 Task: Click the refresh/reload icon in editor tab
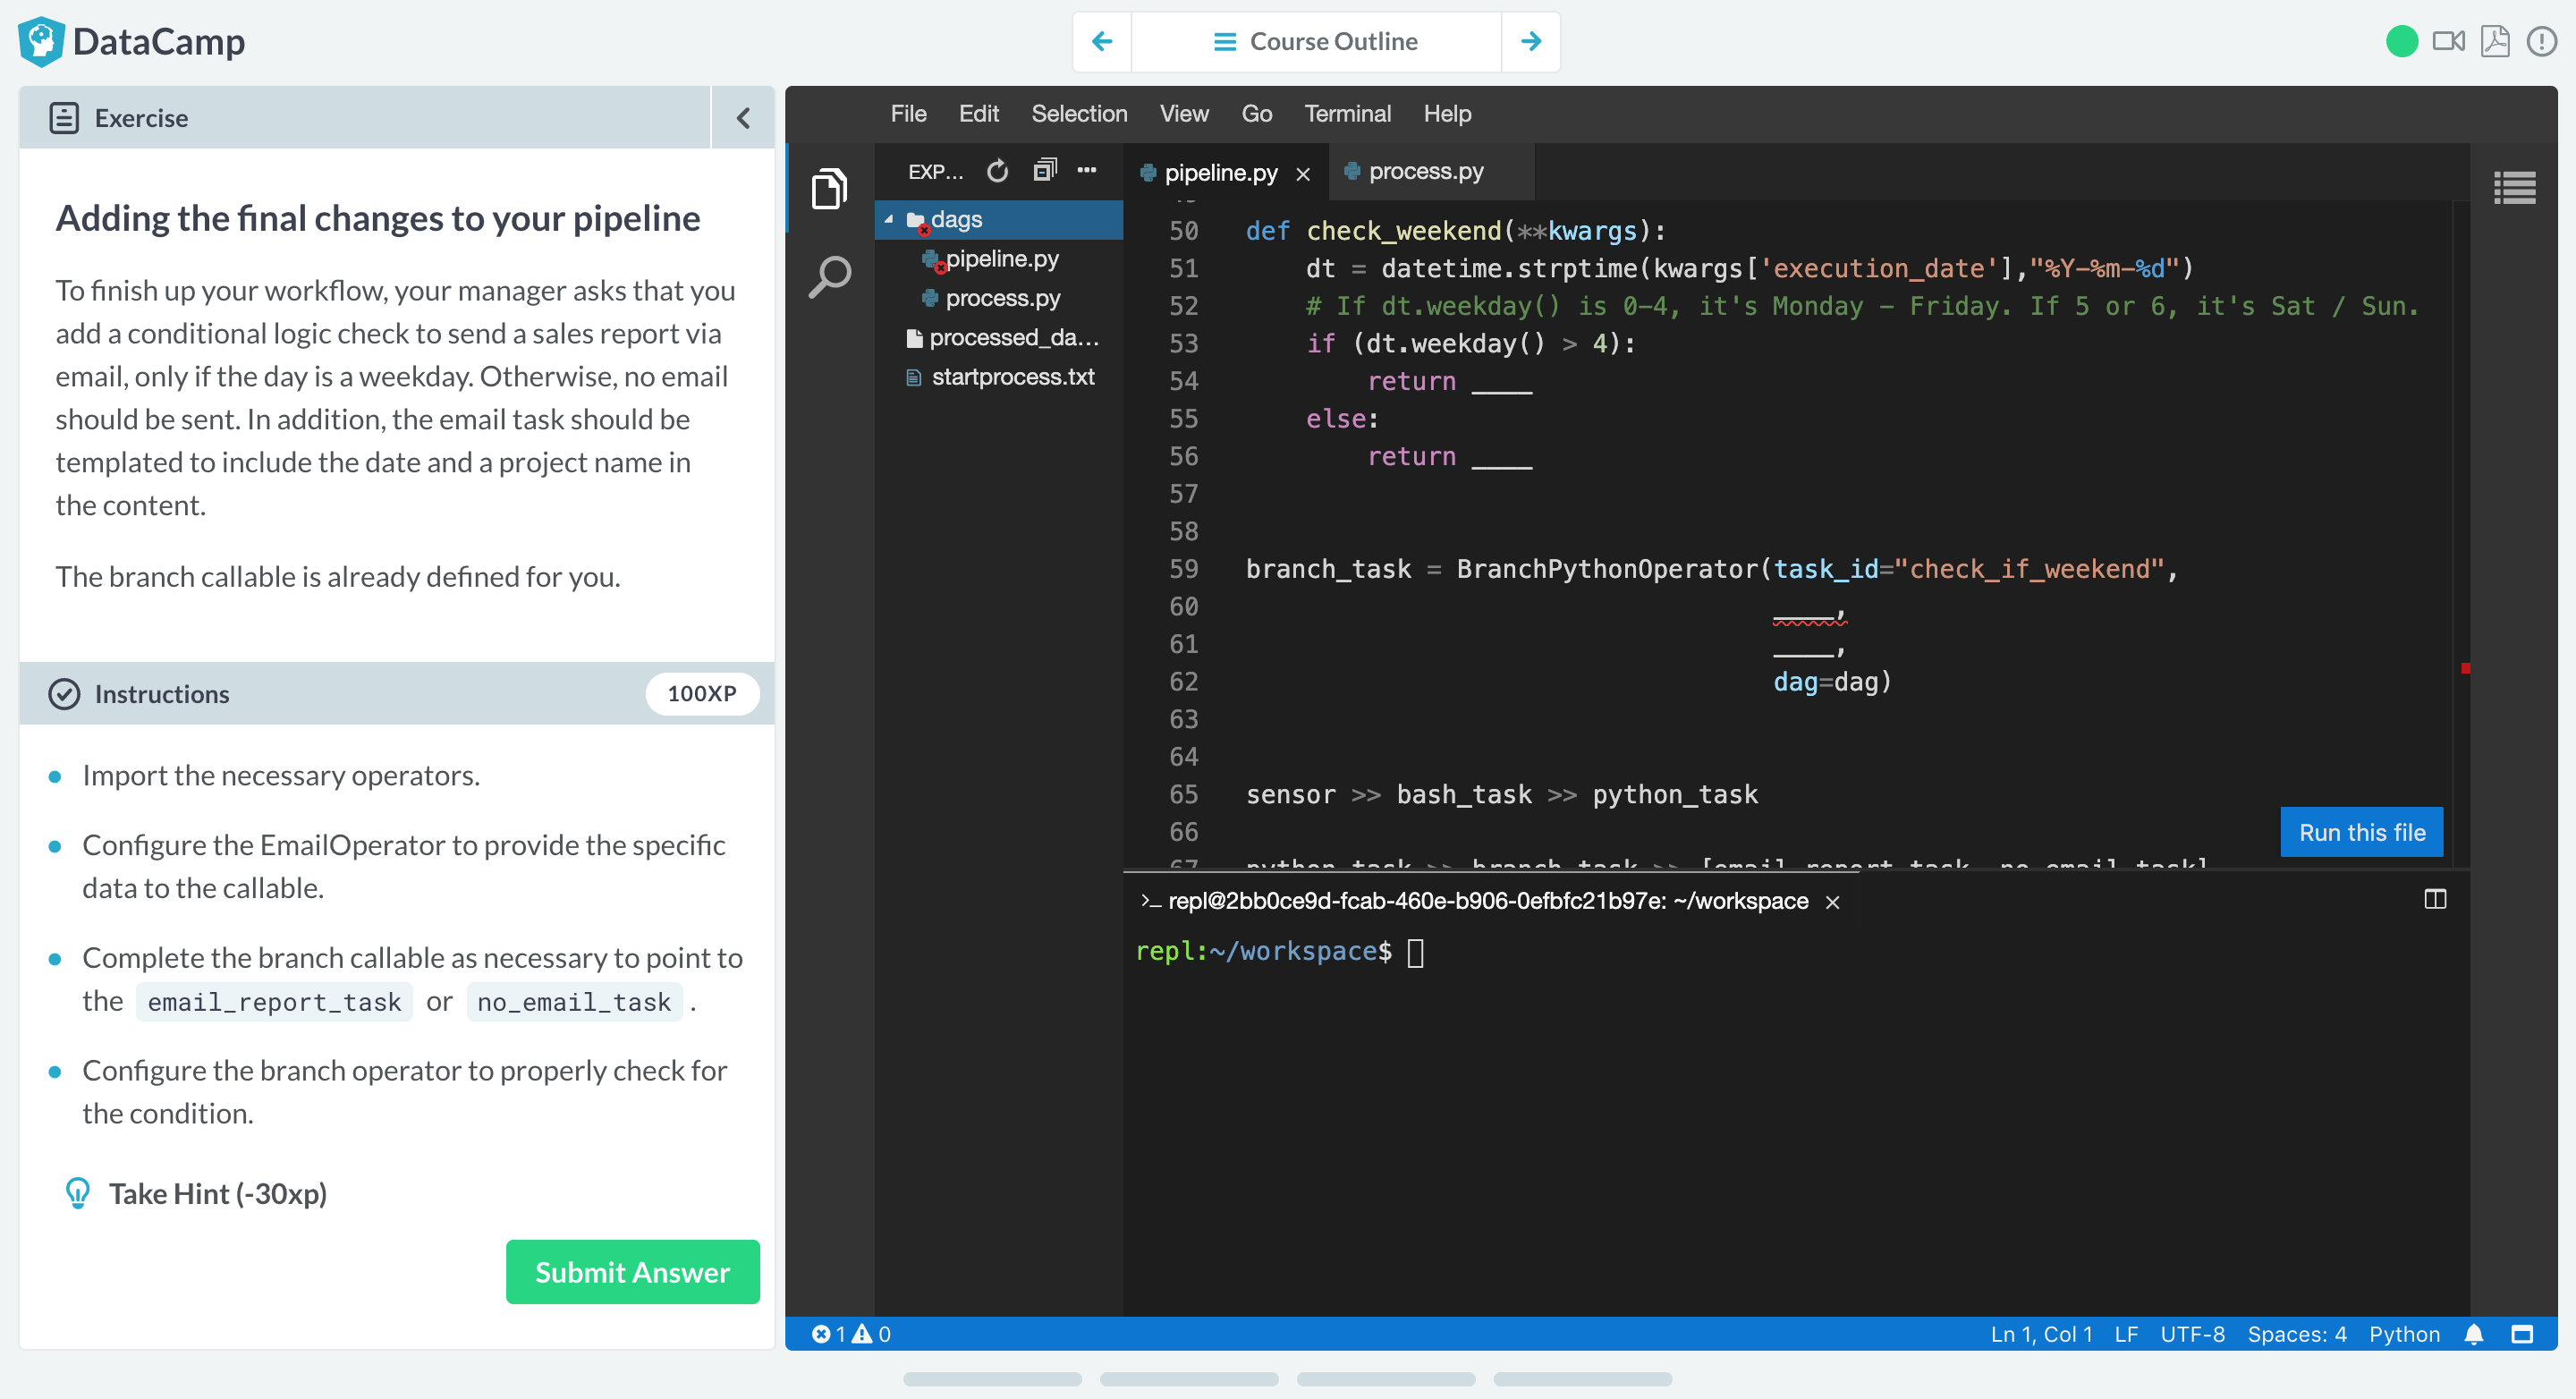[997, 171]
